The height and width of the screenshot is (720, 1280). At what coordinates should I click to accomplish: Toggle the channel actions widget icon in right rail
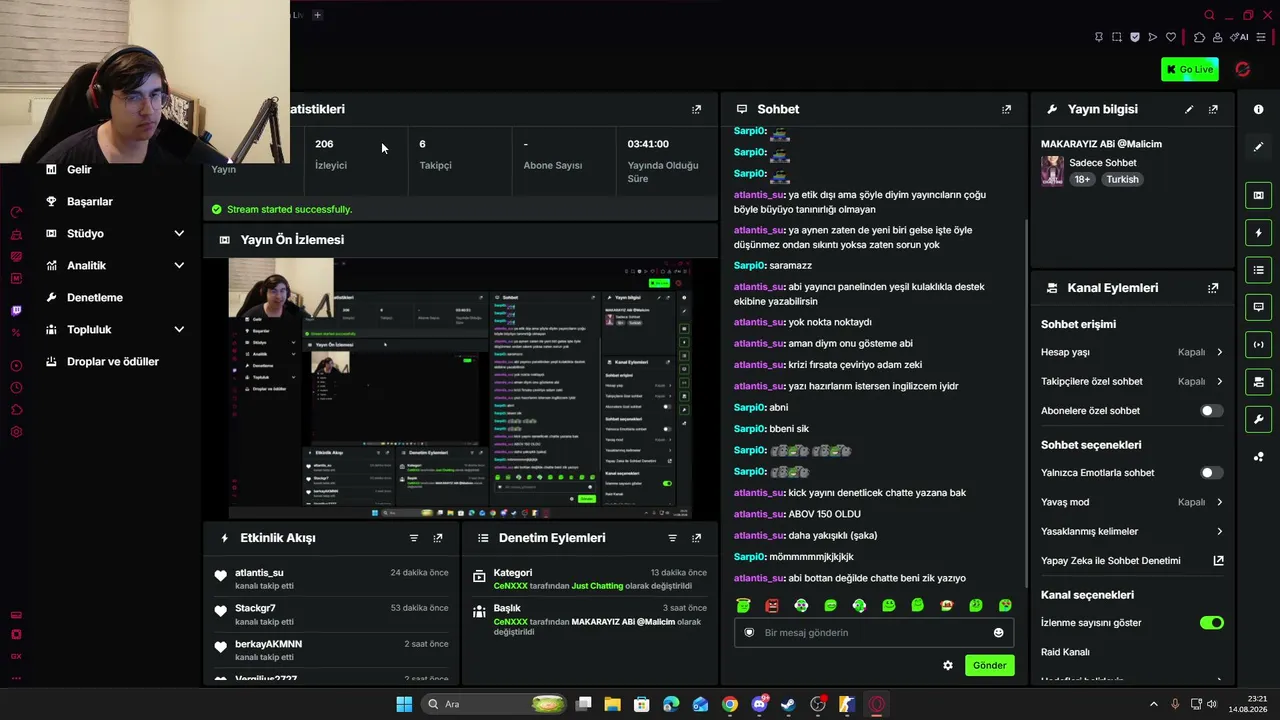coord(1258,382)
